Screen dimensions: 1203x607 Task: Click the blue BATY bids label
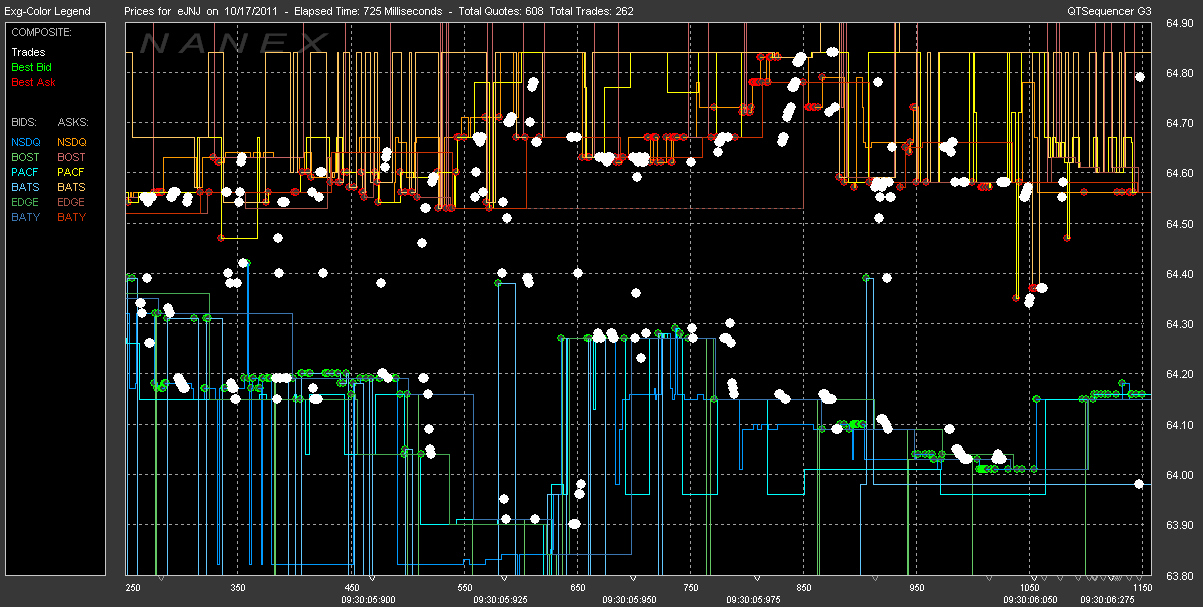(x=25, y=217)
